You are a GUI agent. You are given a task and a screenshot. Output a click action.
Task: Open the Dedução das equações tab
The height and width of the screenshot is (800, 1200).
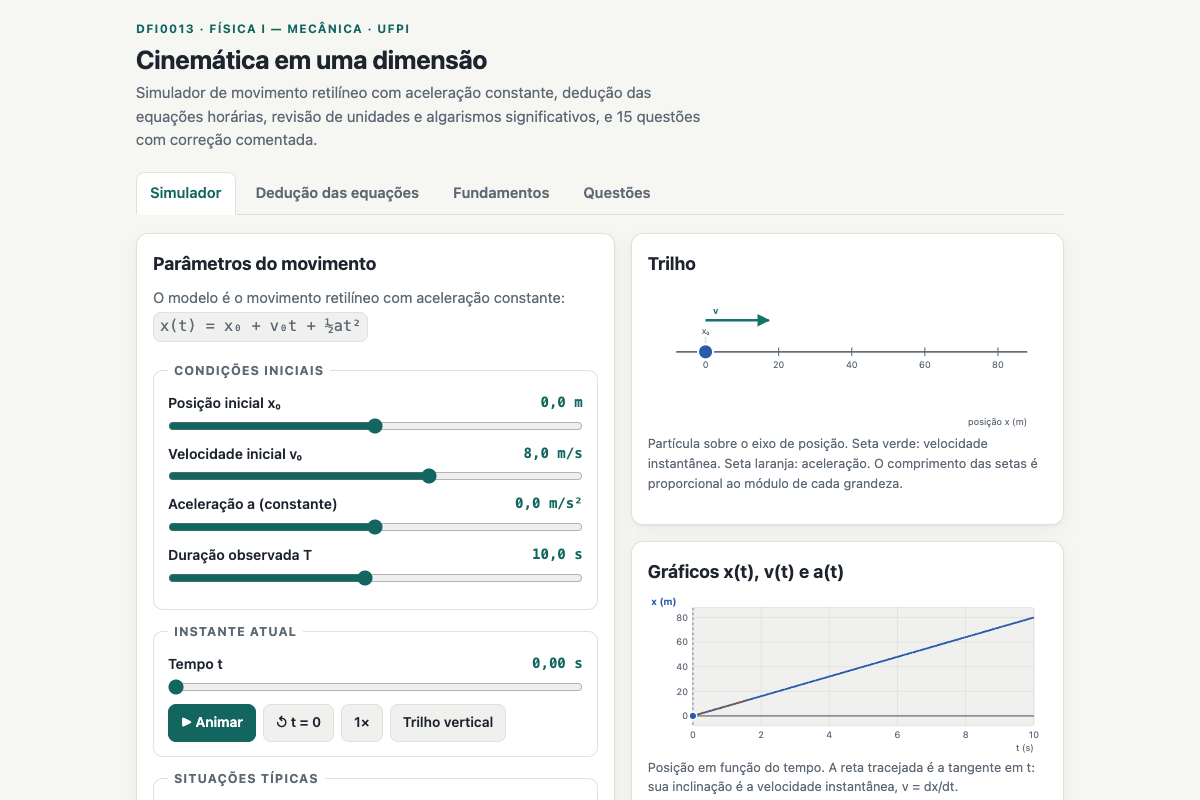pos(337,193)
